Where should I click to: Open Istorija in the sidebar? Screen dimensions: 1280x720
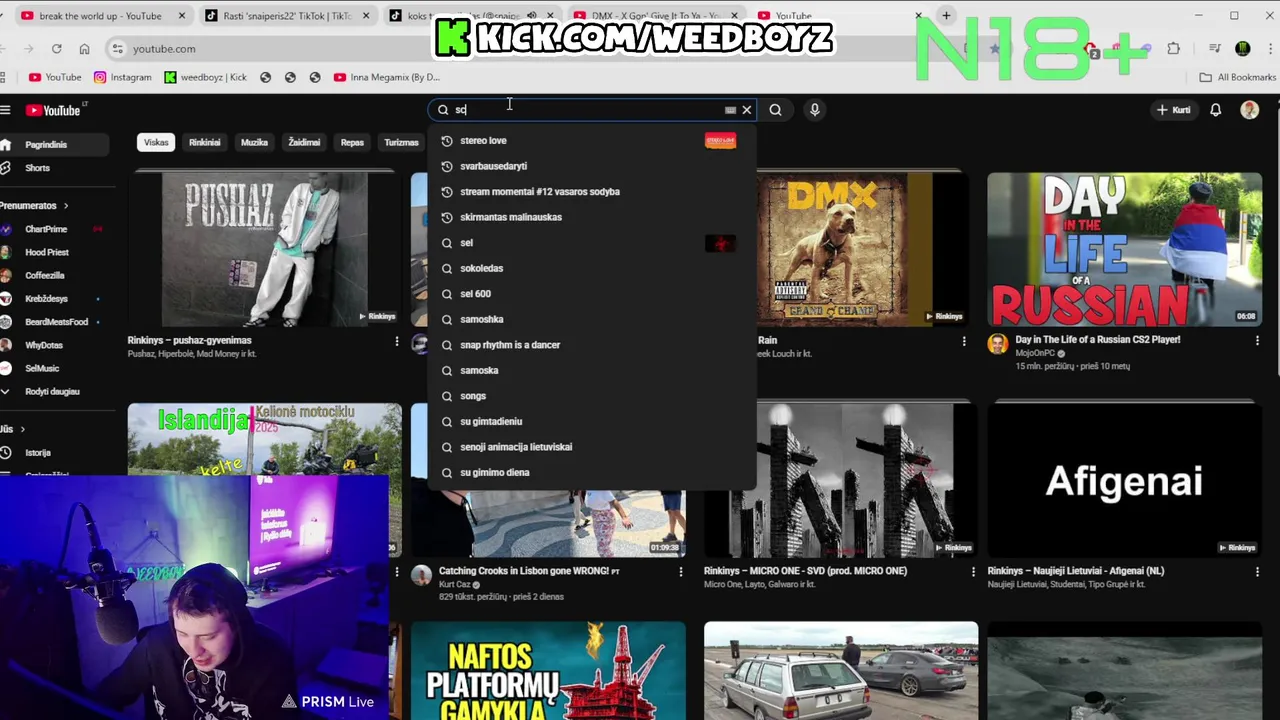pos(52,453)
